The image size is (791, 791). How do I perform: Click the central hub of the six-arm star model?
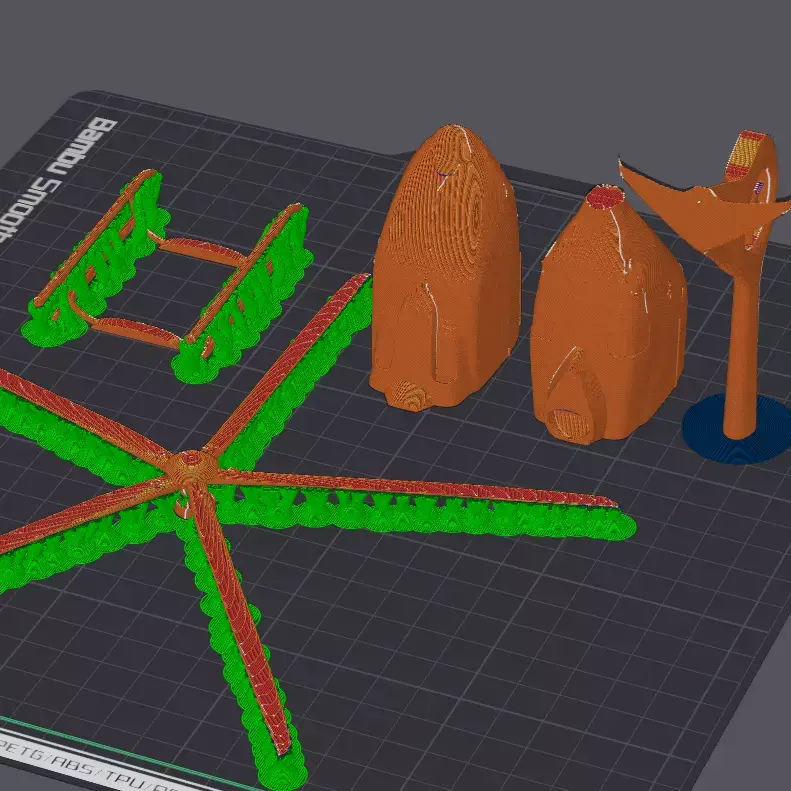point(191,465)
